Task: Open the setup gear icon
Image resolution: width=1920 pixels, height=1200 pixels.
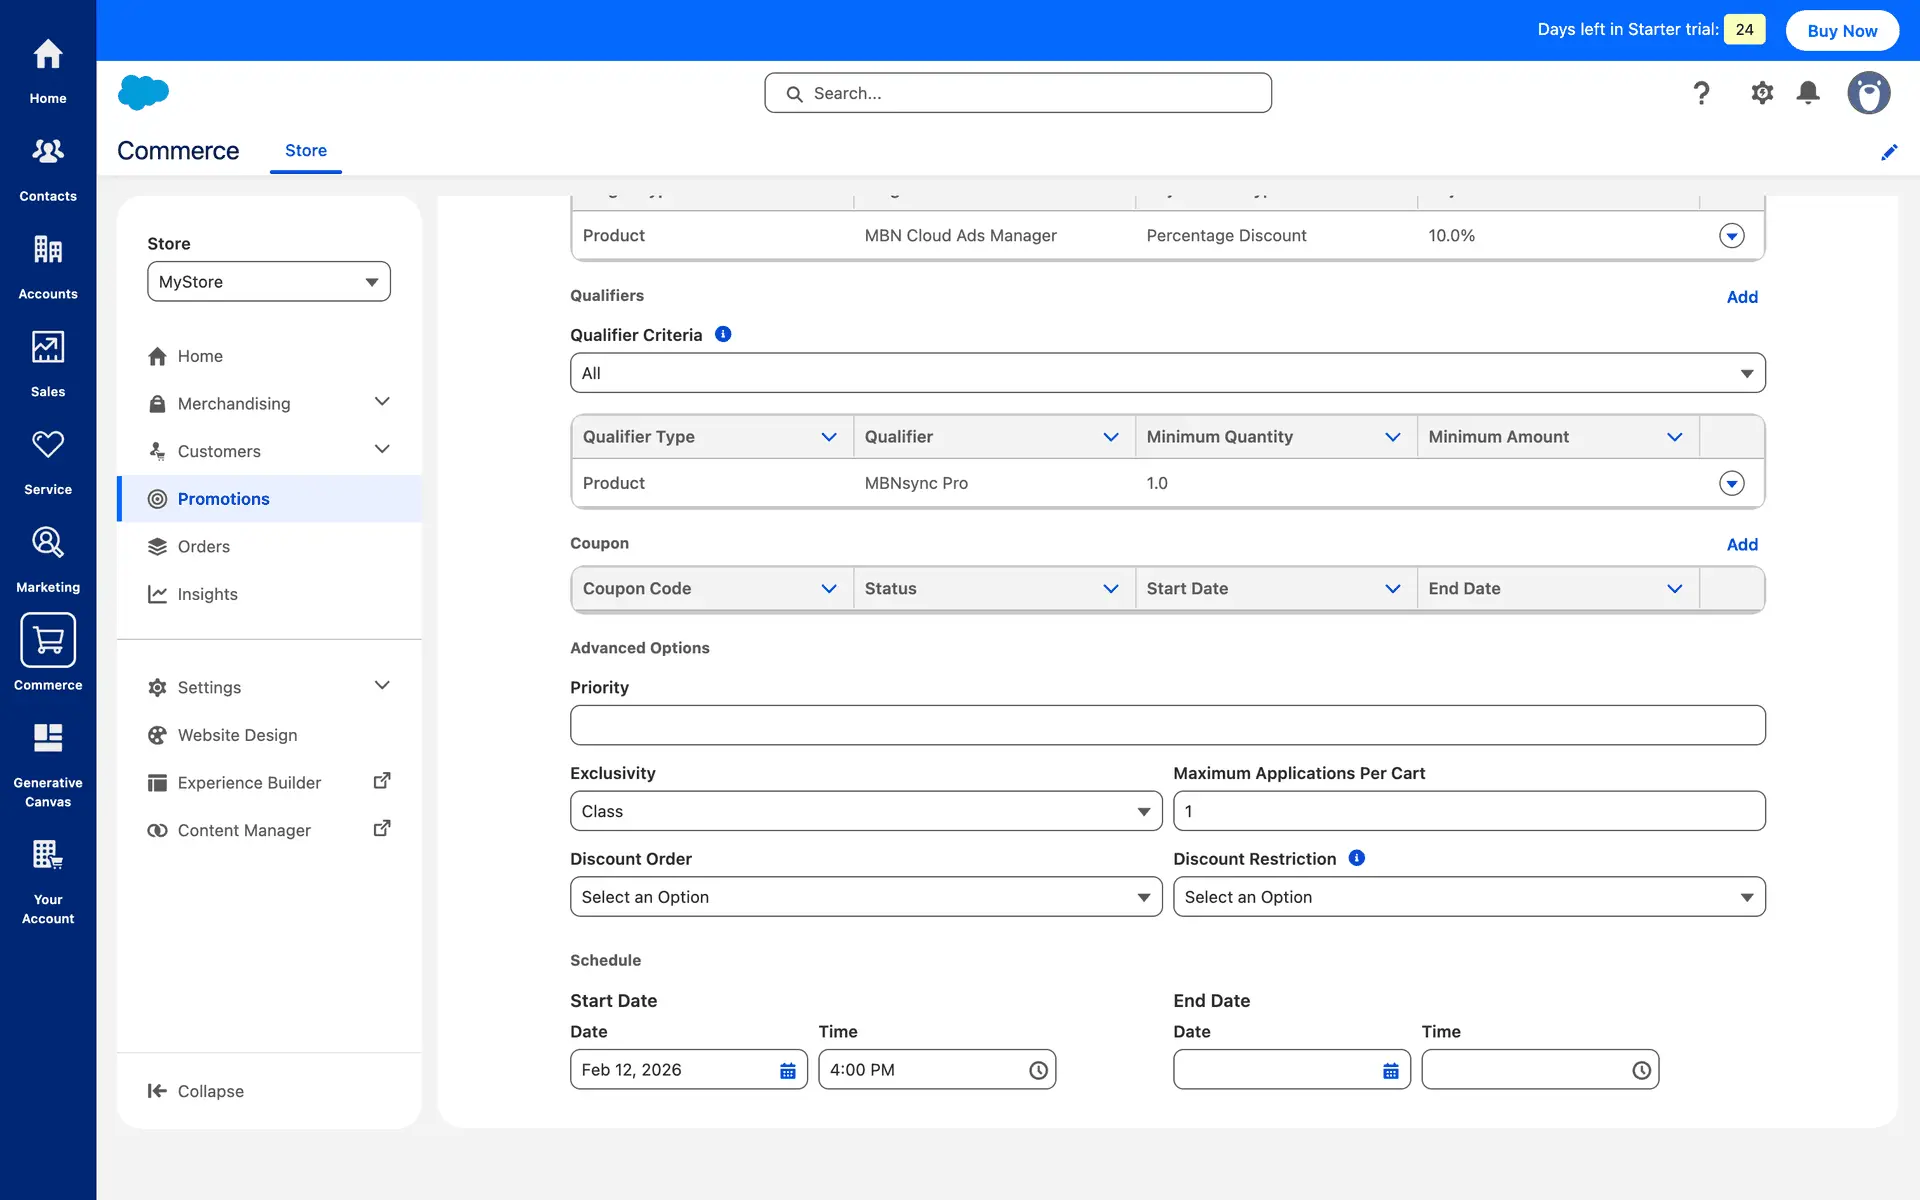Action: [1761, 93]
